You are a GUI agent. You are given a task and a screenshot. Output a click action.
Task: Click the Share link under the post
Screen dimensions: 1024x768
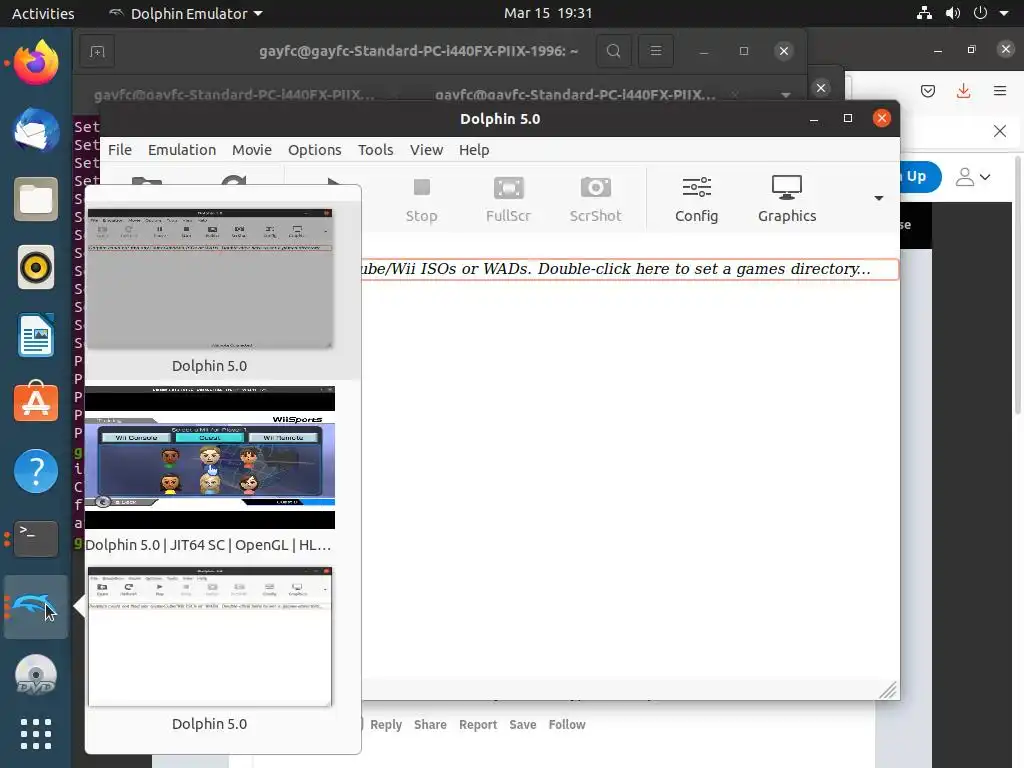pos(430,725)
